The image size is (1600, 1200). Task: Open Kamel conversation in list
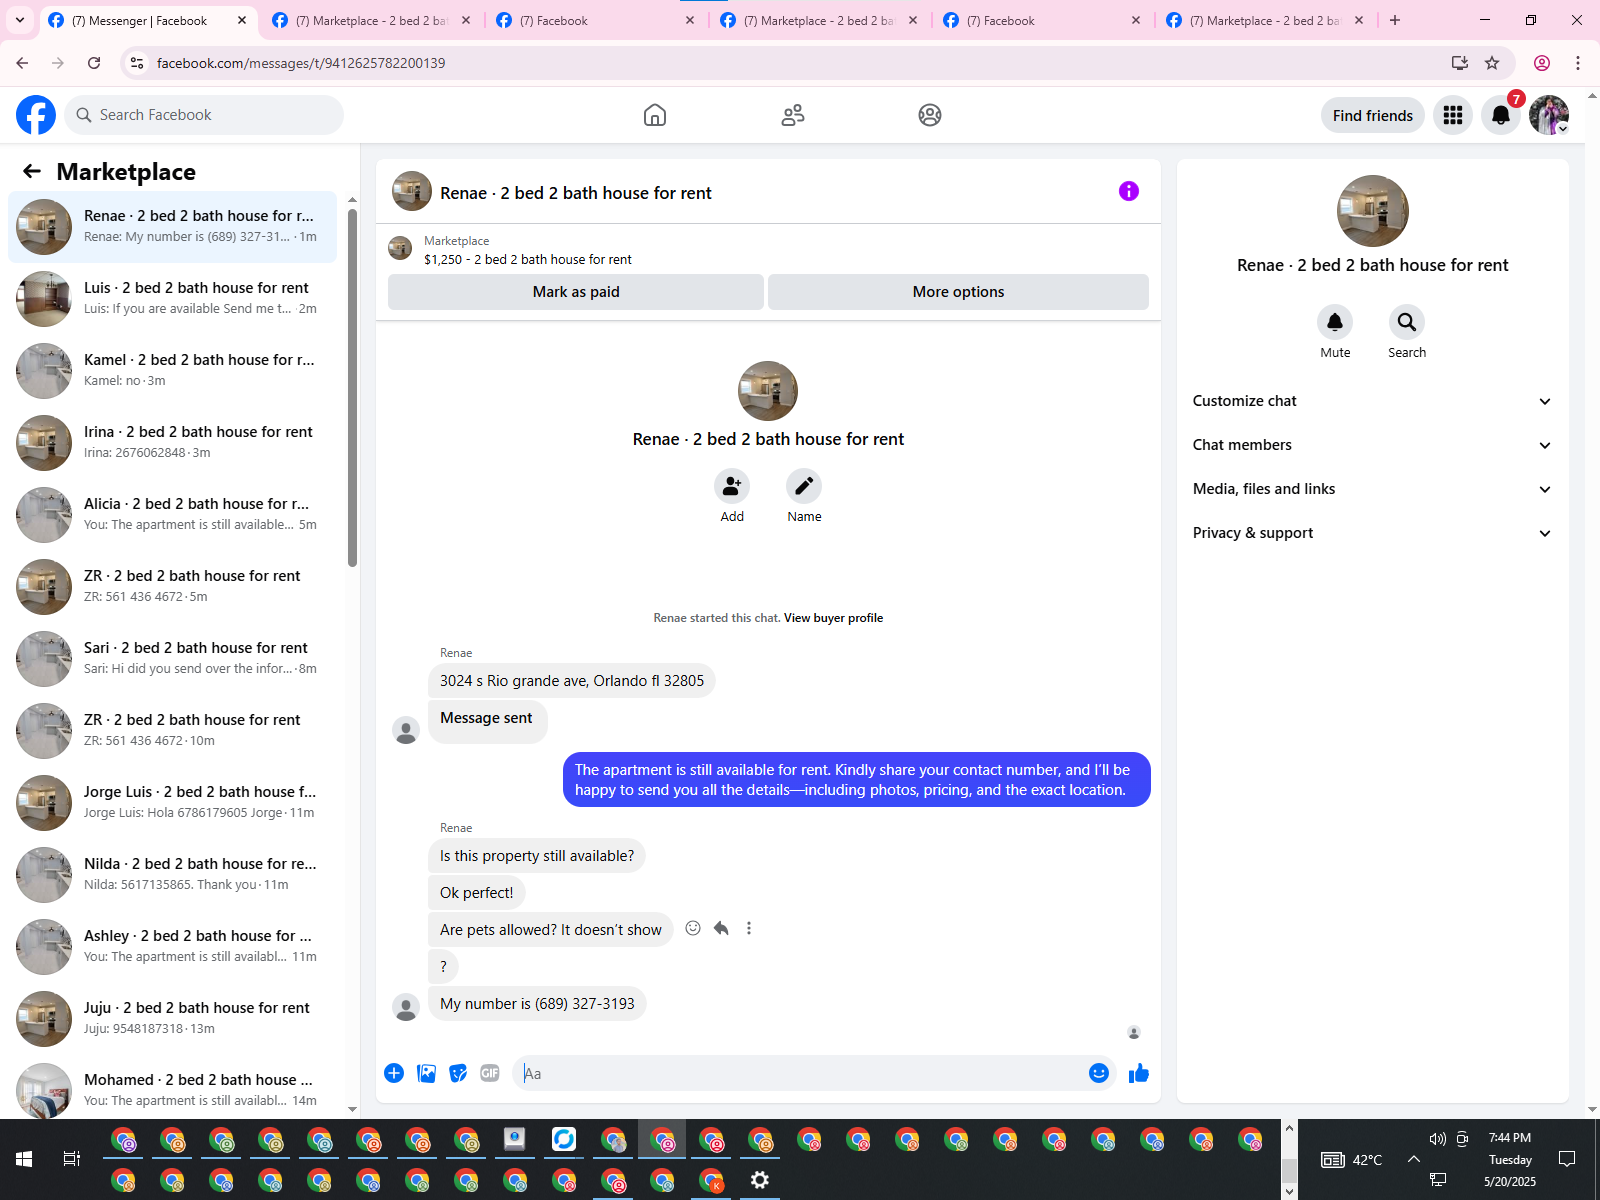tap(172, 371)
